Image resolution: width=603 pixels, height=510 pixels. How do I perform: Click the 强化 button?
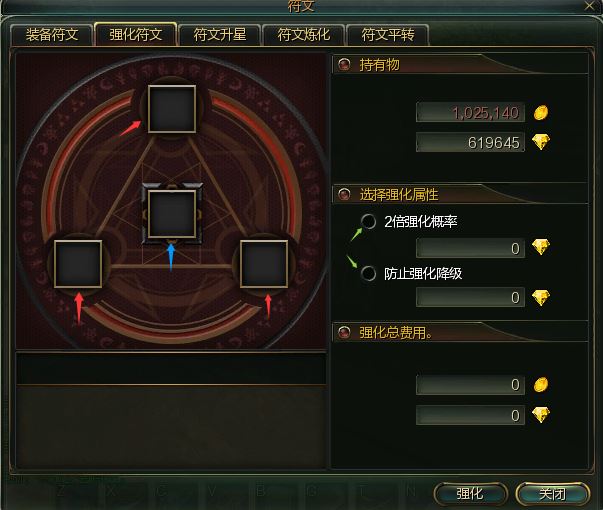click(470, 494)
